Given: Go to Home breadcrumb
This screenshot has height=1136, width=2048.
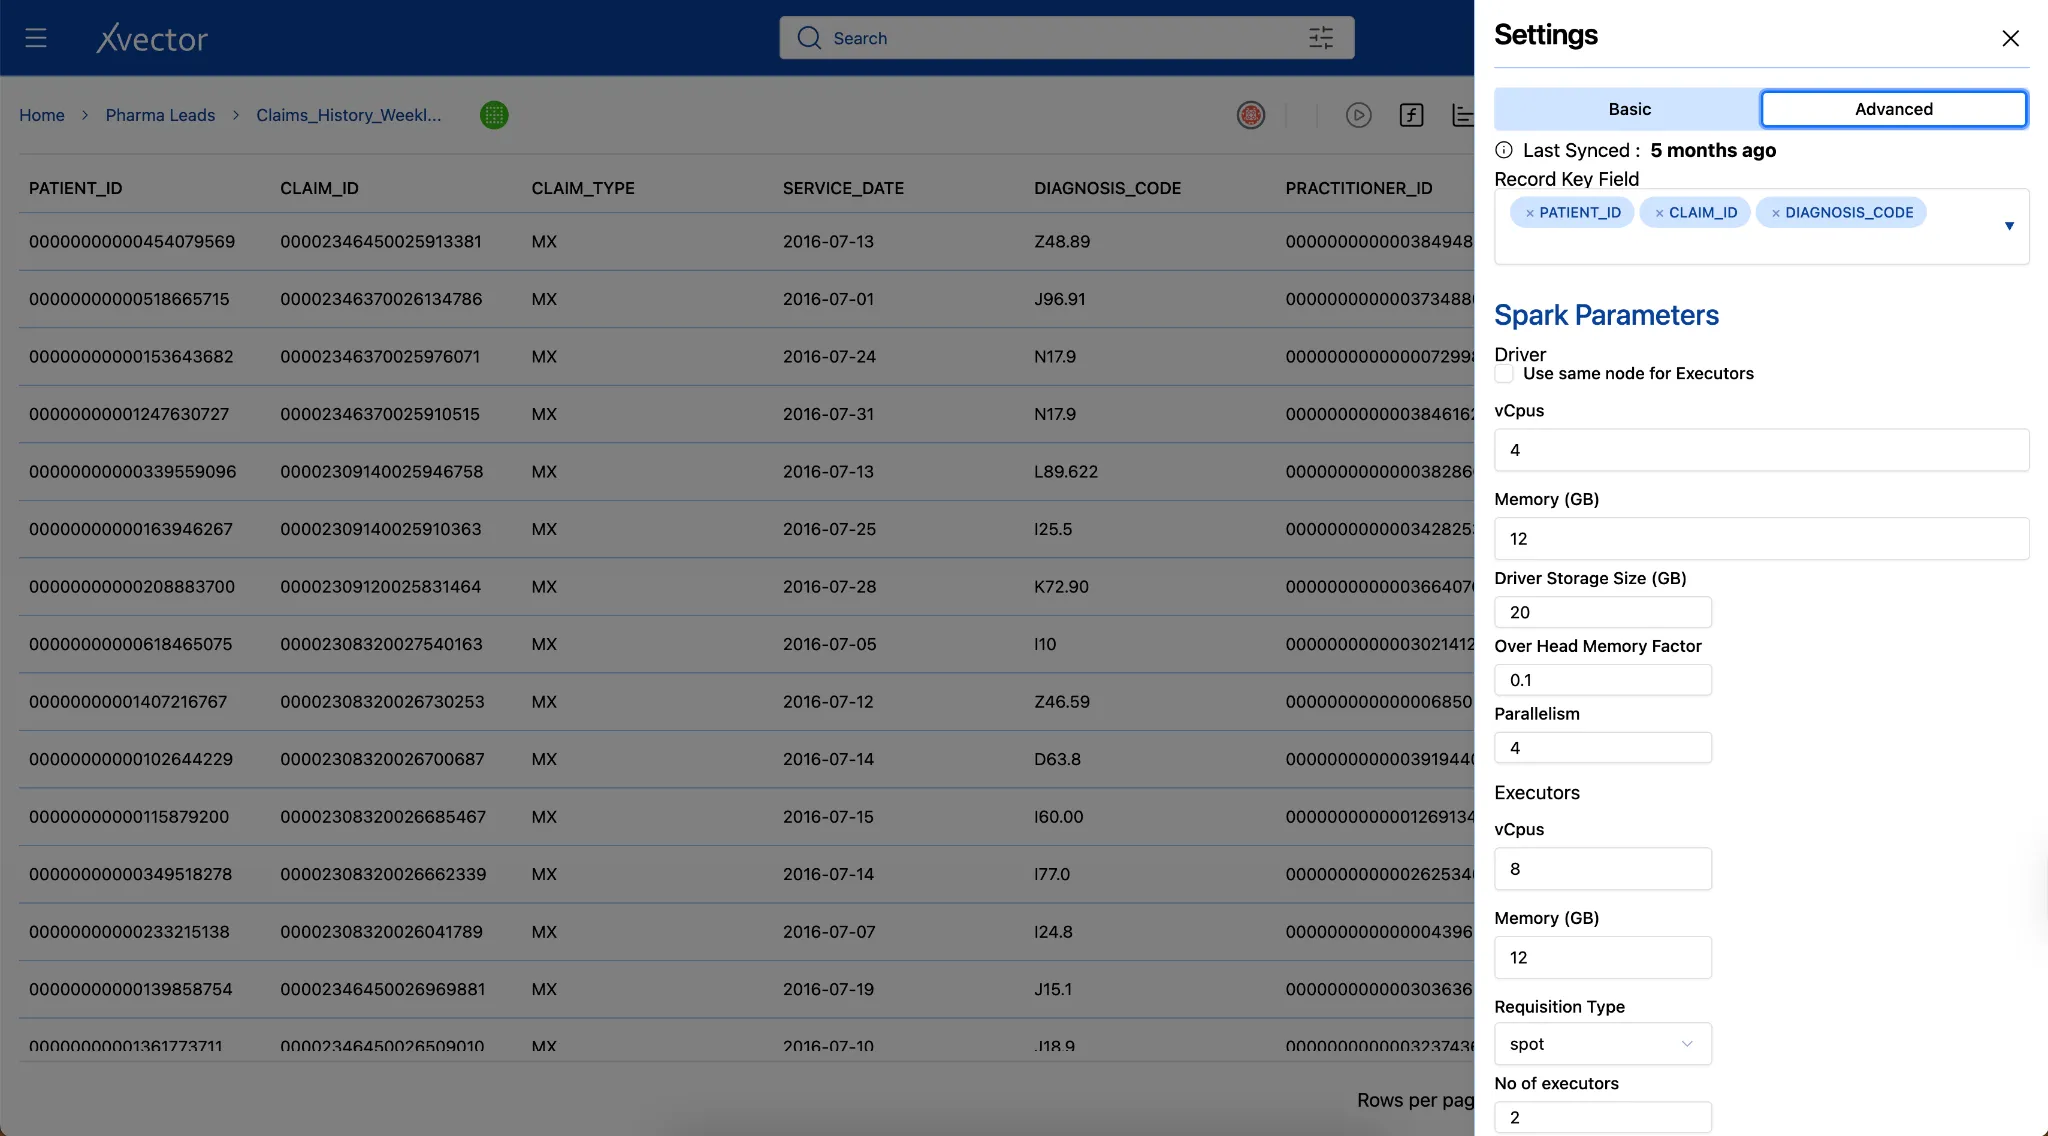Looking at the screenshot, I should 42,115.
